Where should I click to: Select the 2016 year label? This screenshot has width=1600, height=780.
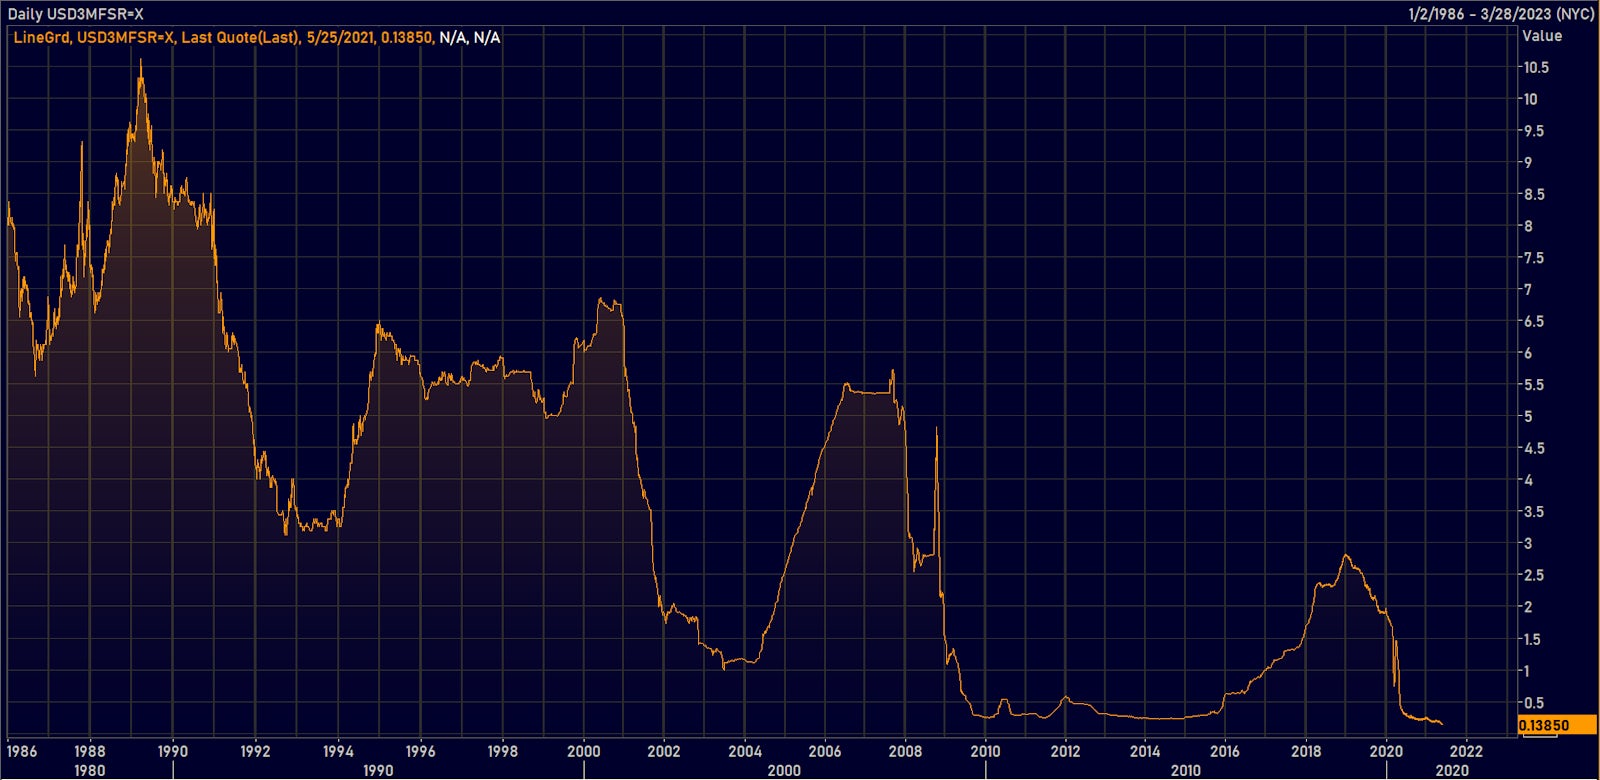tap(1225, 751)
